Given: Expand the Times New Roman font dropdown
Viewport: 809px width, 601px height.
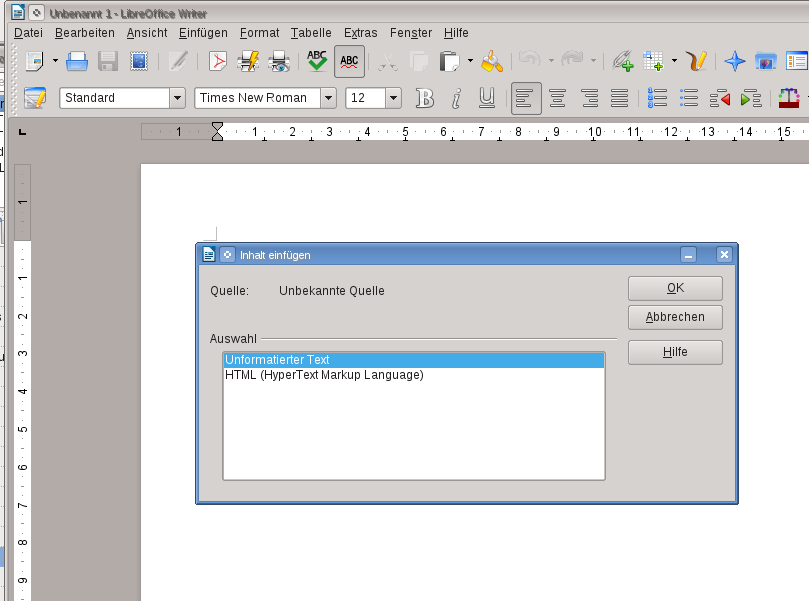Looking at the screenshot, I should click(328, 98).
